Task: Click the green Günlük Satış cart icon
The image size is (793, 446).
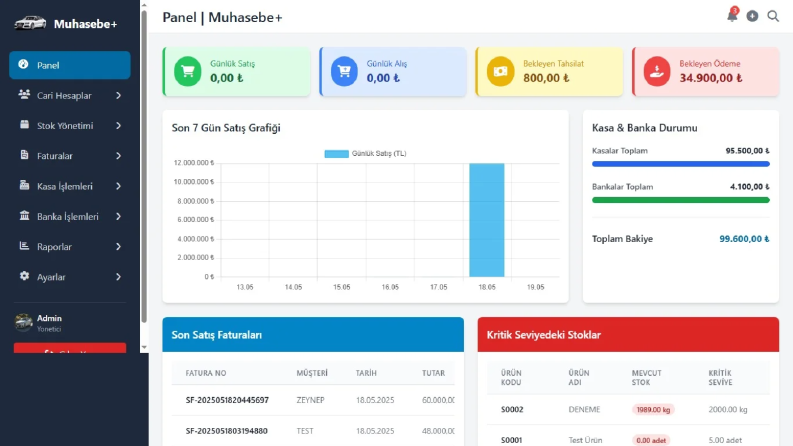Action: pos(188,72)
